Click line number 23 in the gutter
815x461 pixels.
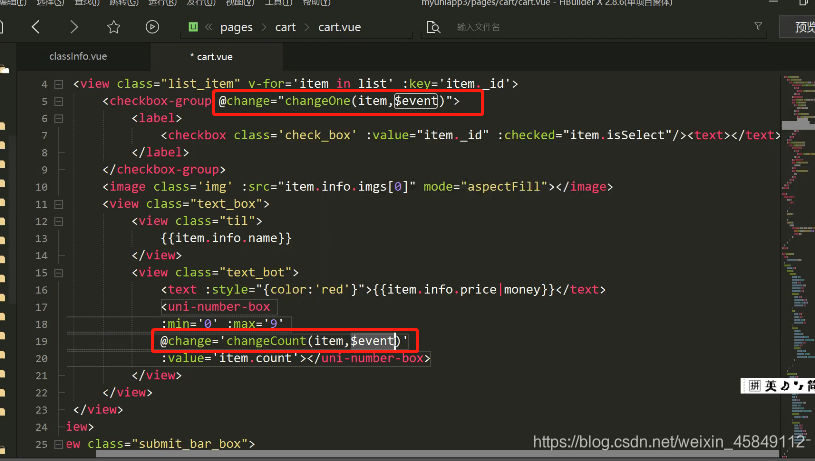(x=42, y=410)
